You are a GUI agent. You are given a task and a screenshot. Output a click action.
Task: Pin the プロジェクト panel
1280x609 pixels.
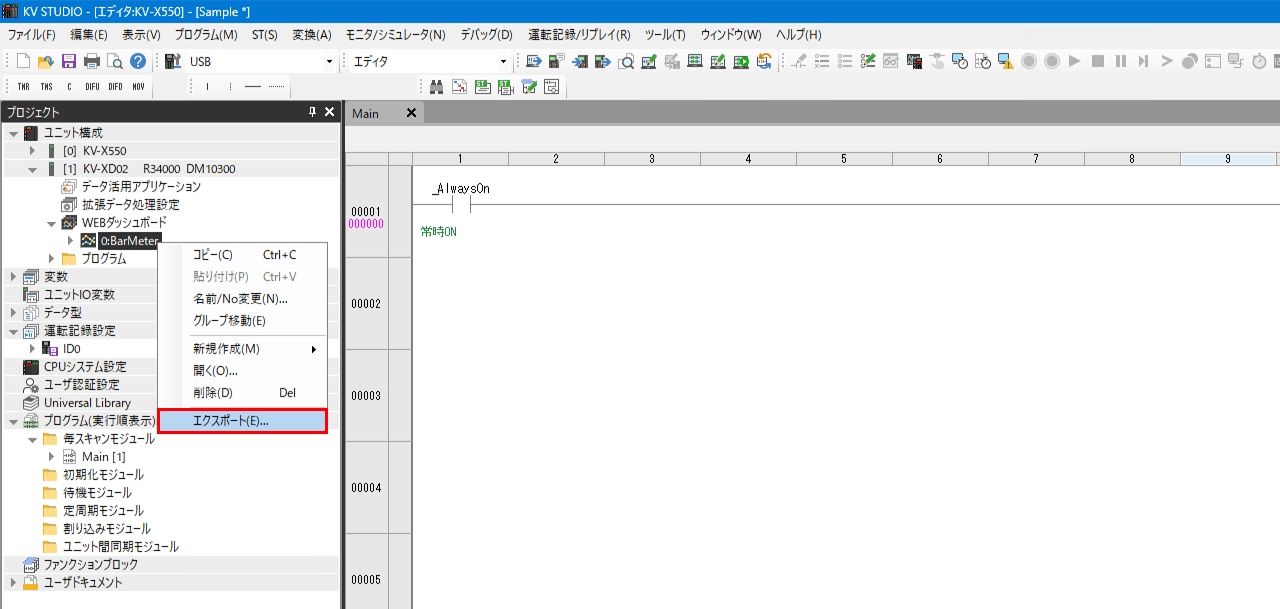pyautogui.click(x=312, y=113)
